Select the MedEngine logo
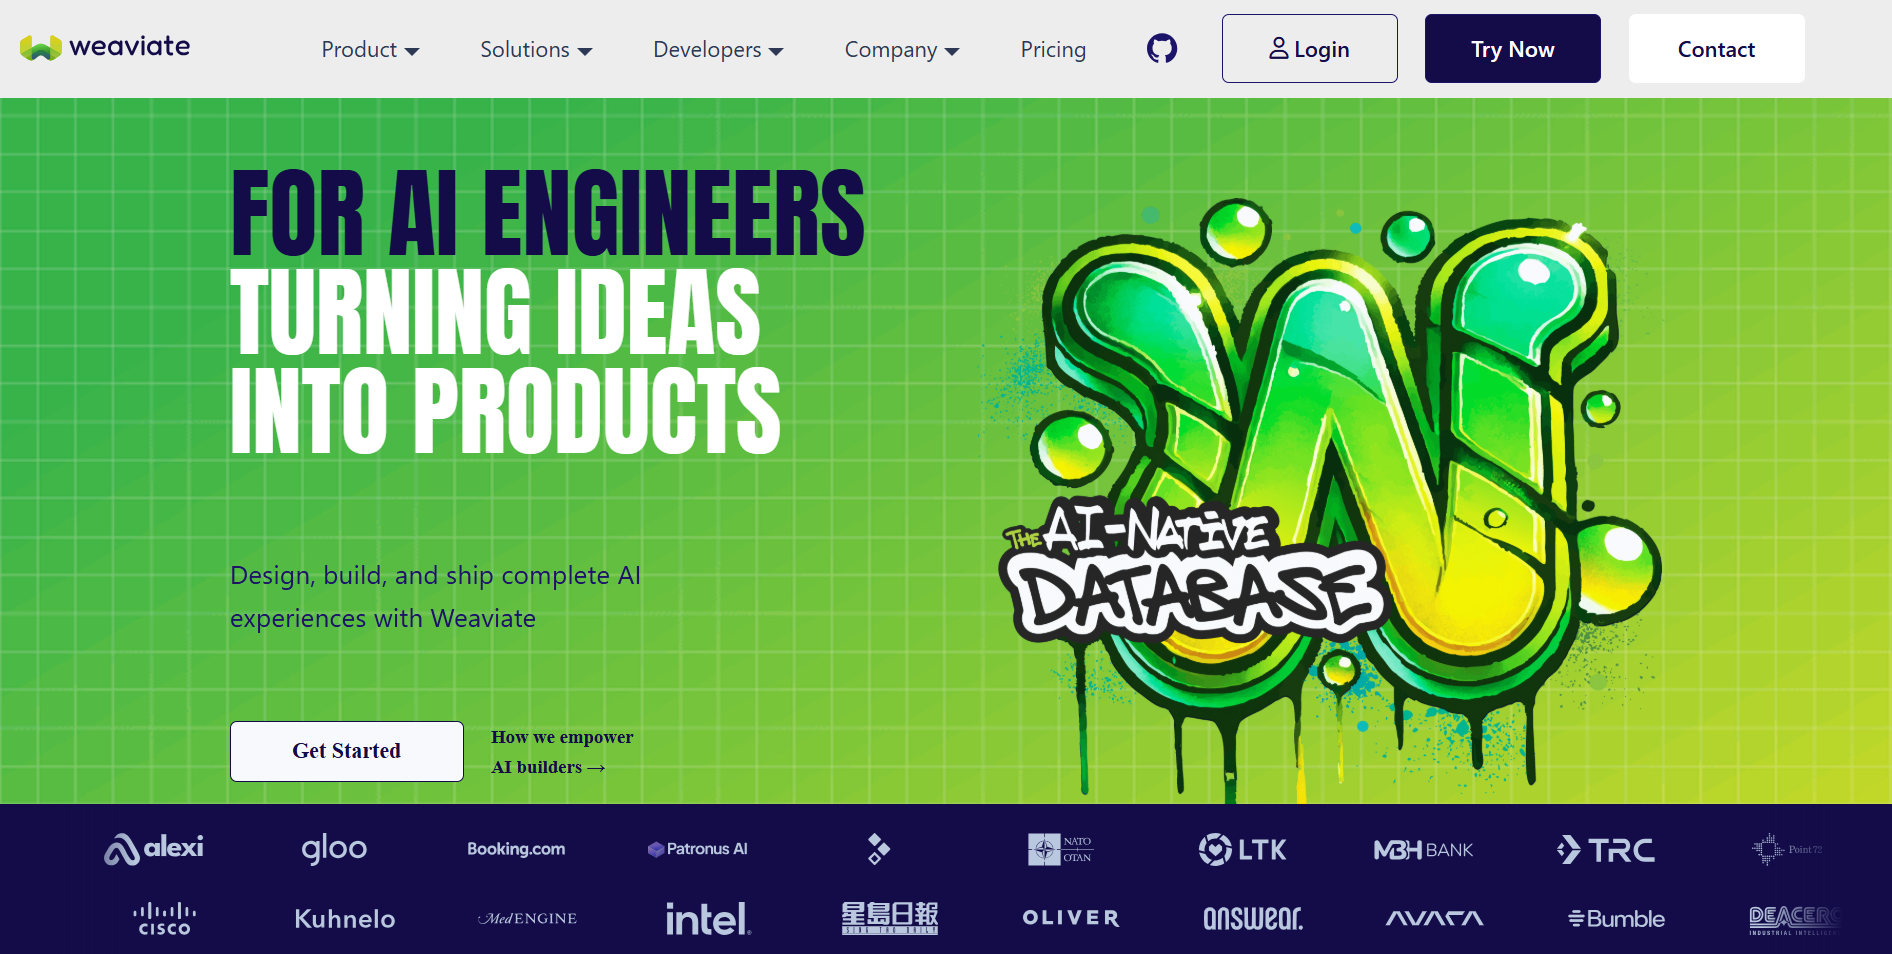1892x954 pixels. pyautogui.click(x=527, y=918)
